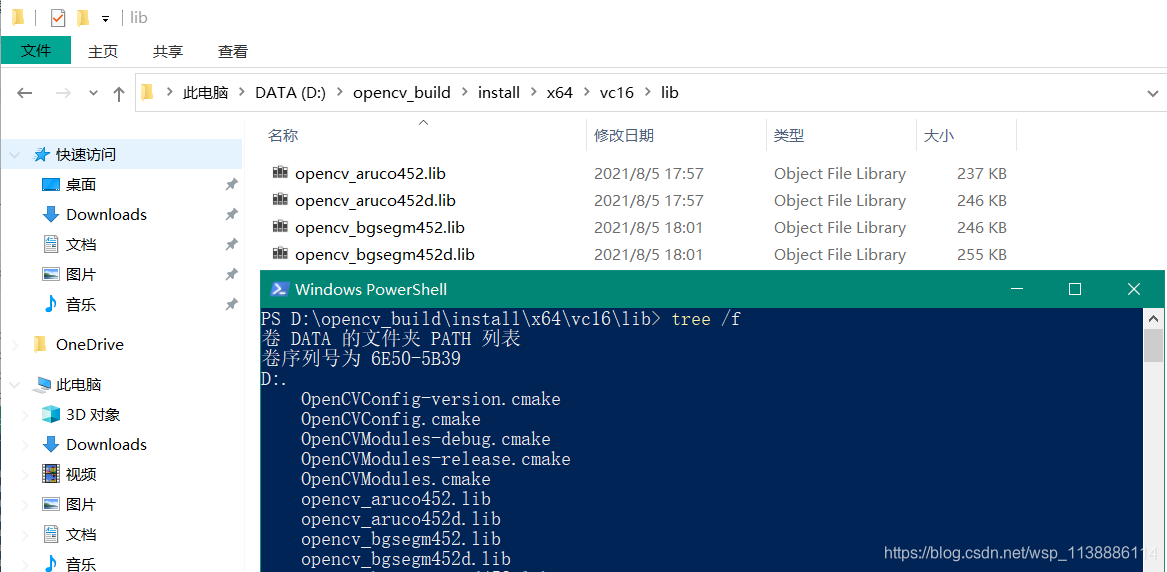Switch to the 共享 ribbon tab
The image size is (1167, 572).
pos(167,51)
